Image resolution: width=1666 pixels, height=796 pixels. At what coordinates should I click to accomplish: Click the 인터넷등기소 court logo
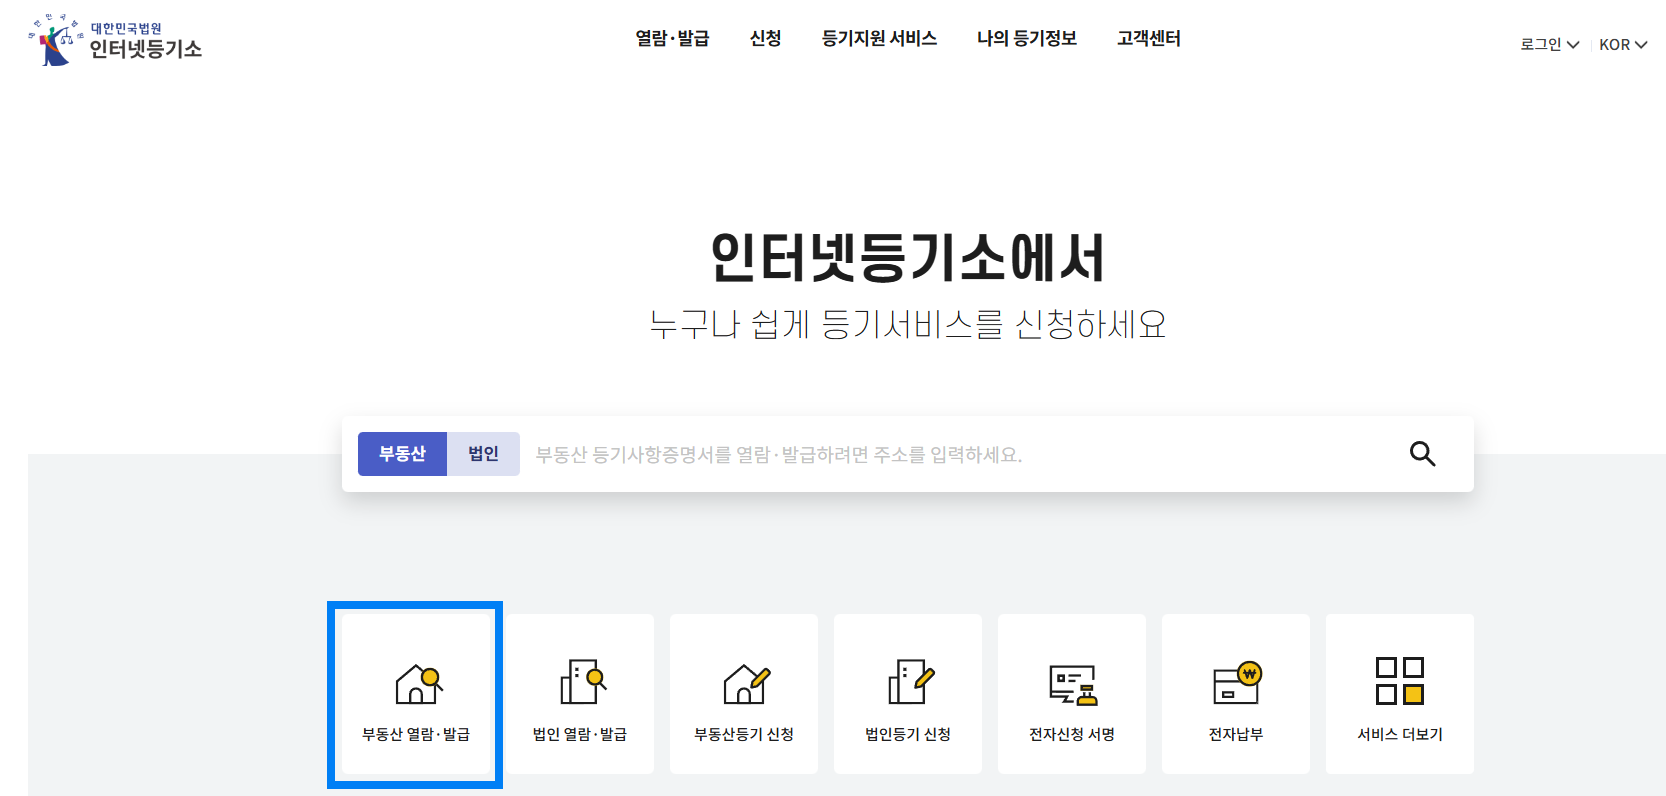pos(115,40)
